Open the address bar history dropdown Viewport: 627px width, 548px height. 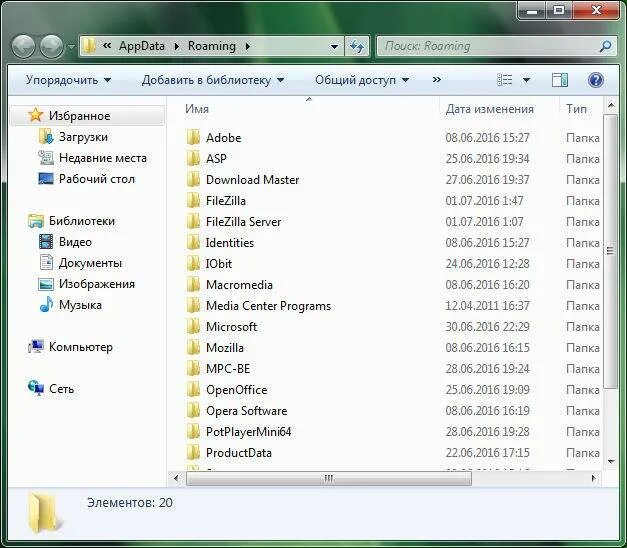pos(334,47)
